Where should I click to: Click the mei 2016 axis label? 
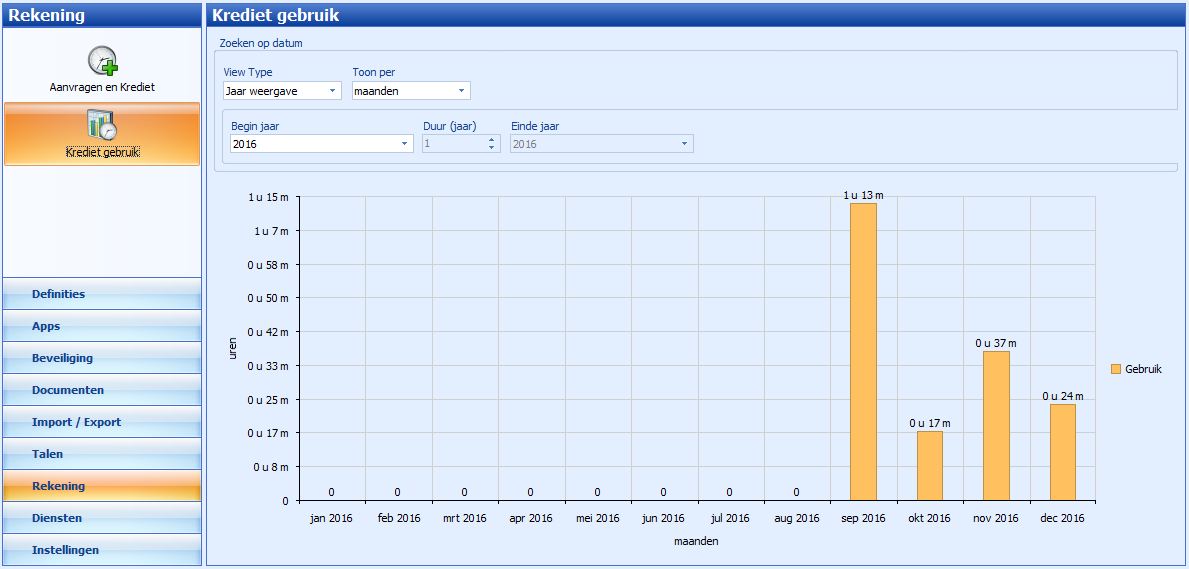pos(597,519)
